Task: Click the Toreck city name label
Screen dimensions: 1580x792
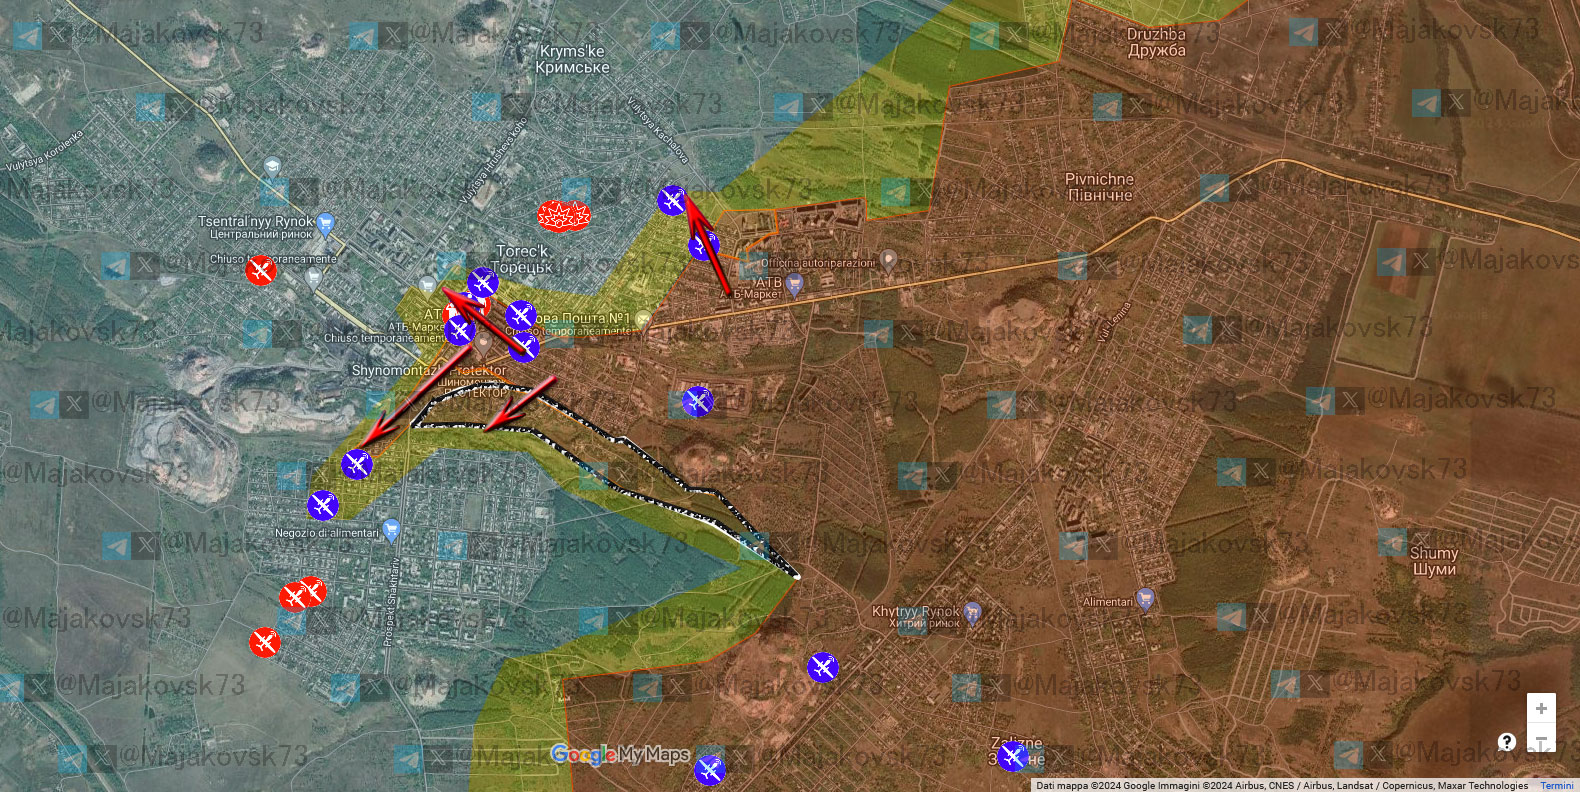Action: [x=522, y=259]
